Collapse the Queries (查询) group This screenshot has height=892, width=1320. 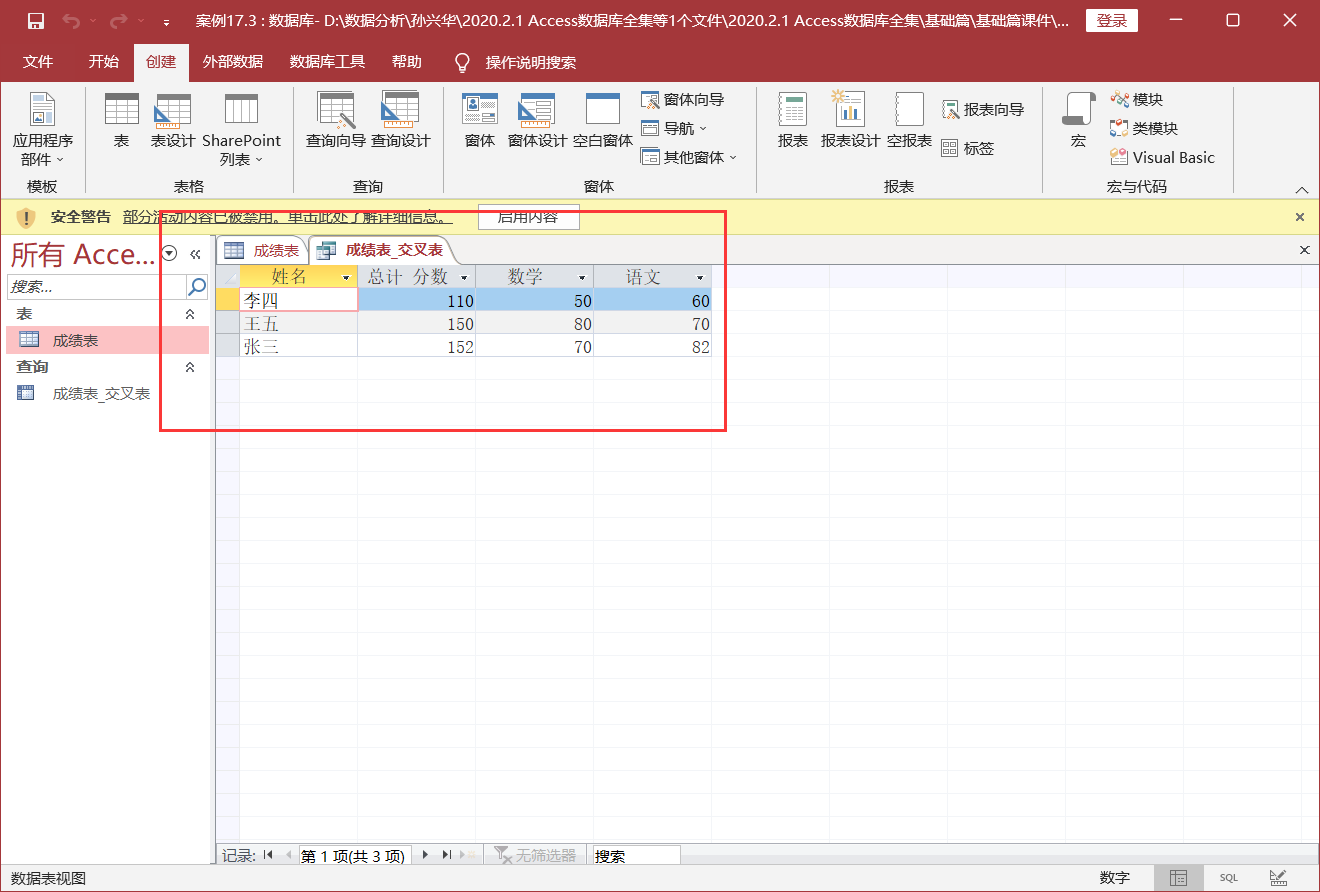tap(190, 367)
